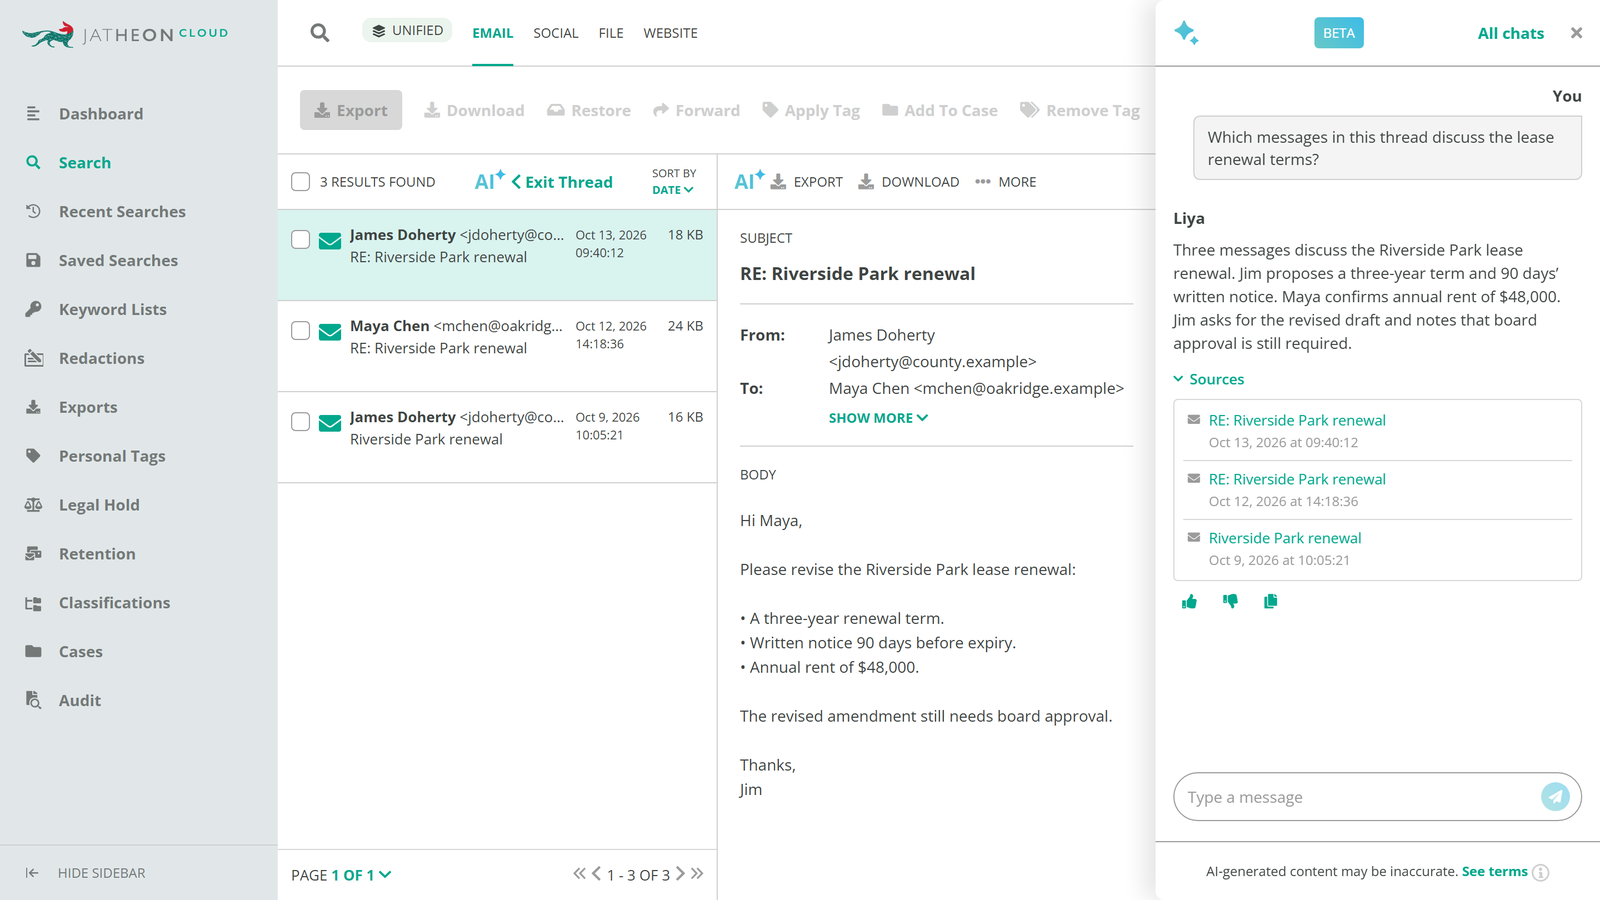Open the See terms link
Viewport: 1600px width, 900px height.
(x=1495, y=871)
